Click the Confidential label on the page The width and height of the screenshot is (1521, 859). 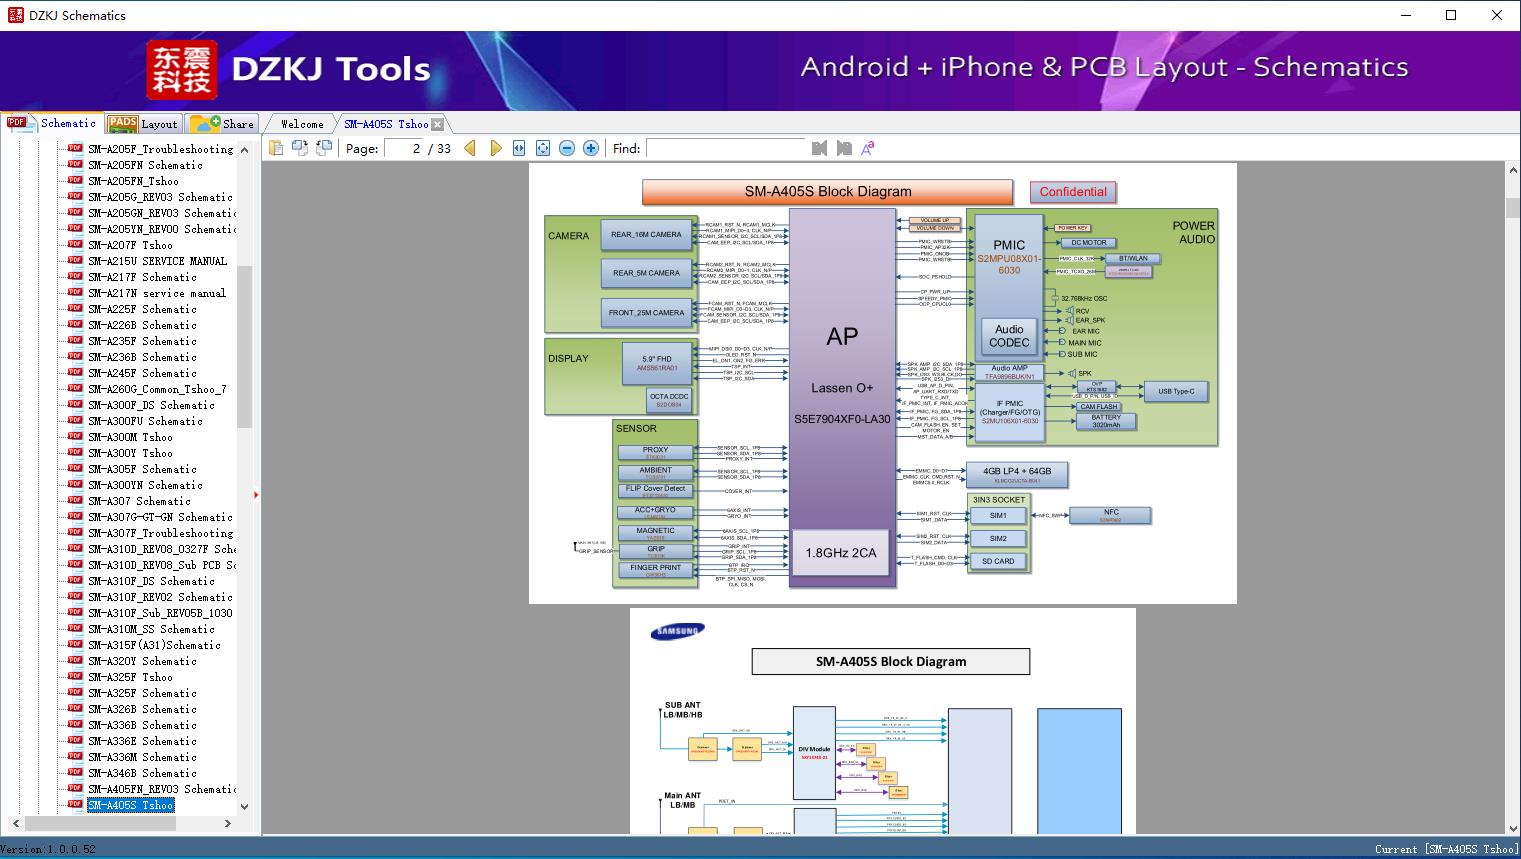pos(1073,192)
